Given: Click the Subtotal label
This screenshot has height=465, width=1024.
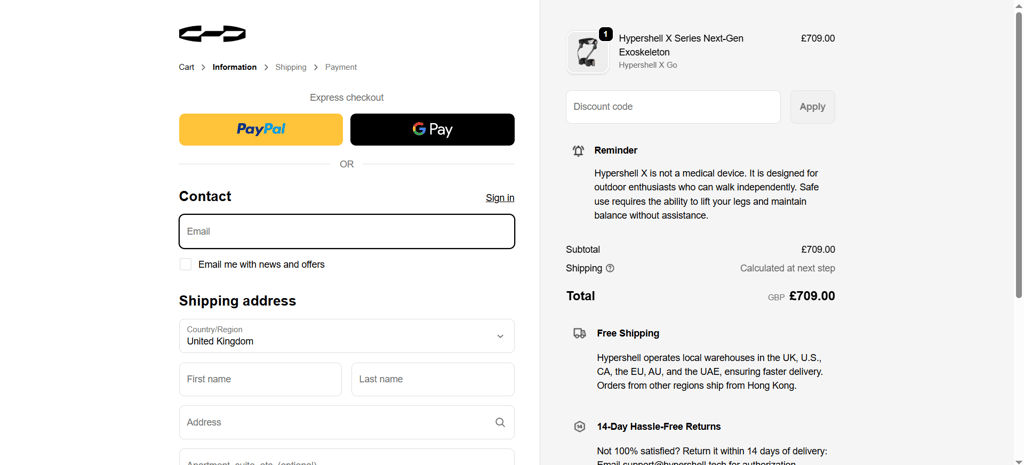Looking at the screenshot, I should tap(583, 249).
